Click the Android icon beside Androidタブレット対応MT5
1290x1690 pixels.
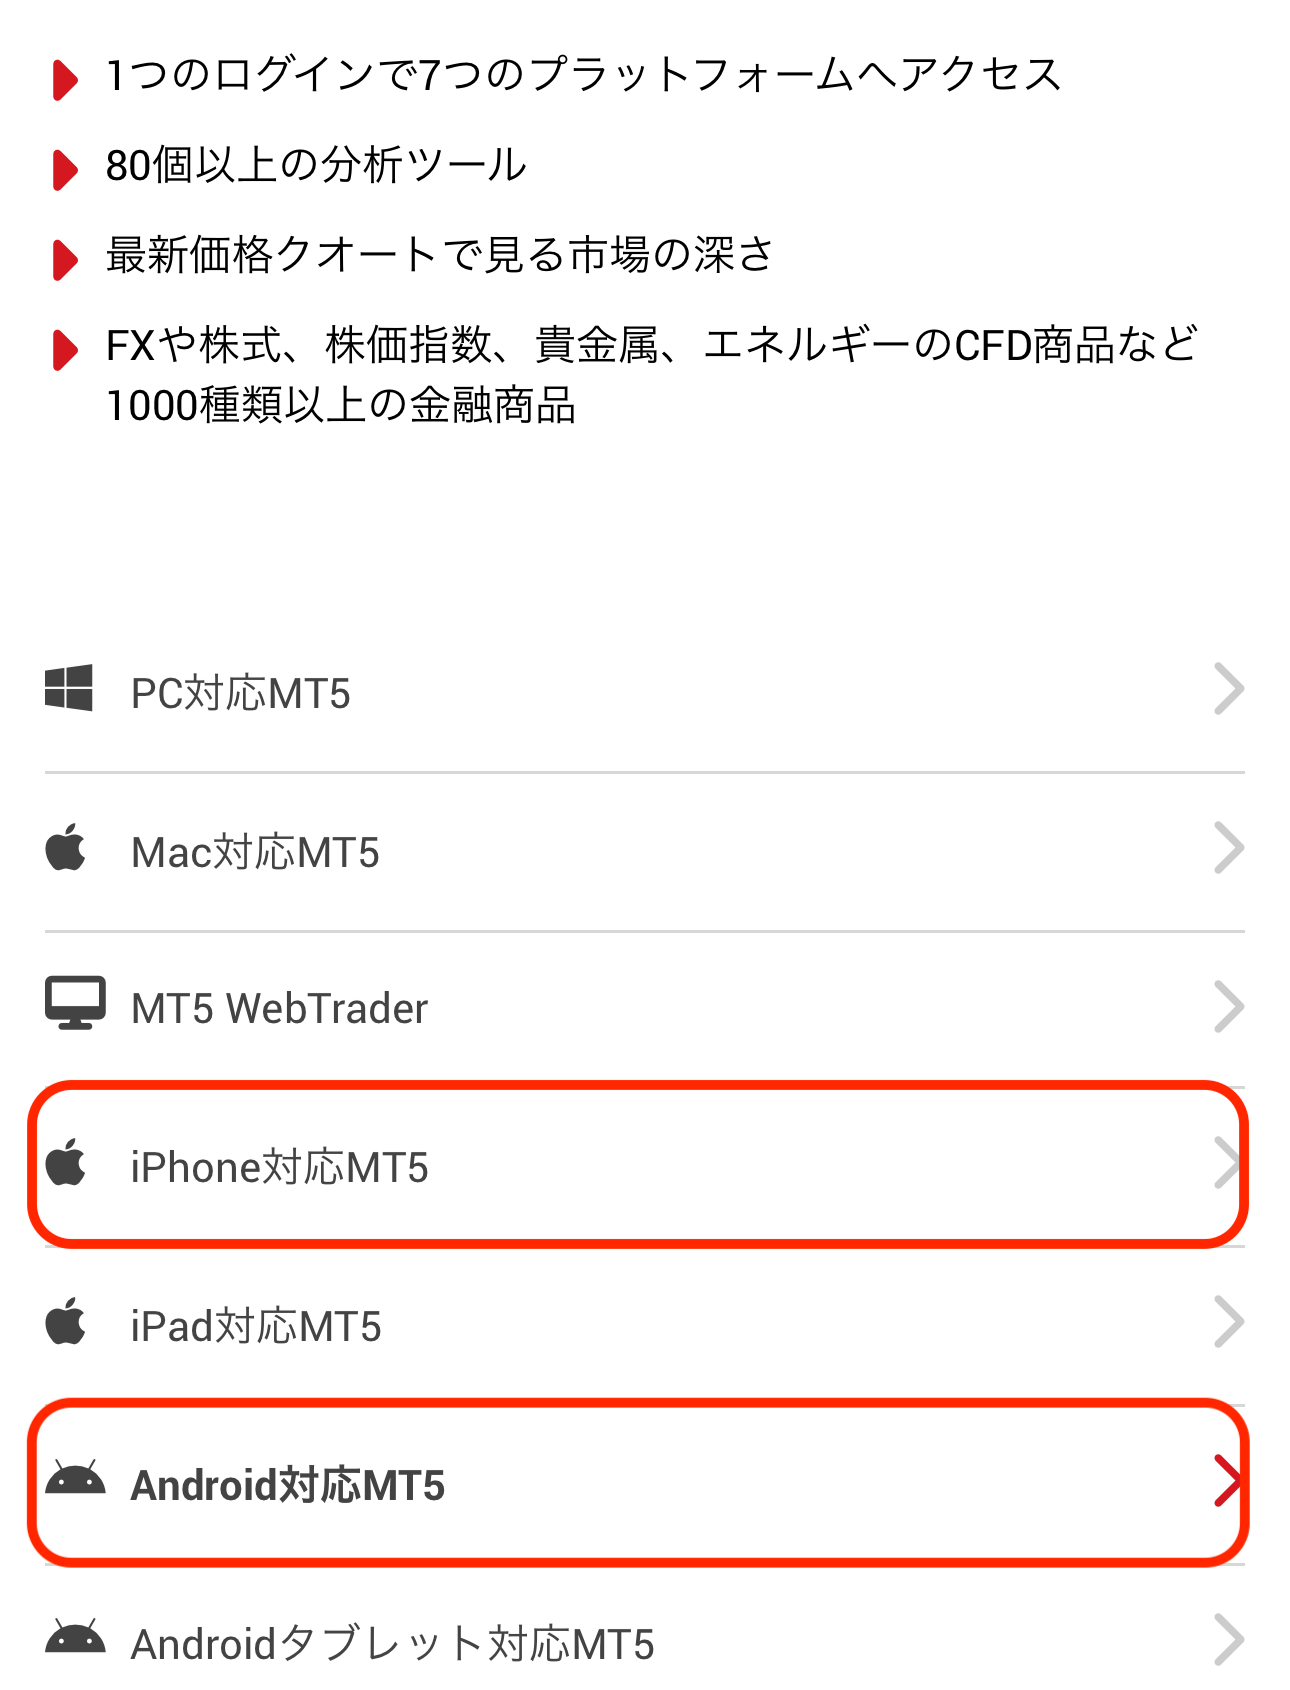tap(75, 1637)
